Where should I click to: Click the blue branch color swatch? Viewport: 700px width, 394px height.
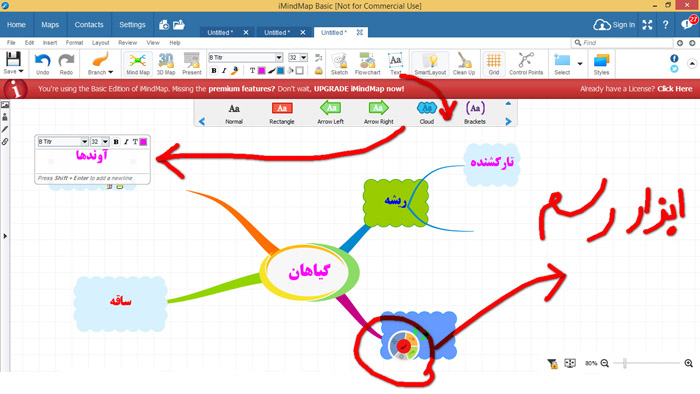click(281, 71)
